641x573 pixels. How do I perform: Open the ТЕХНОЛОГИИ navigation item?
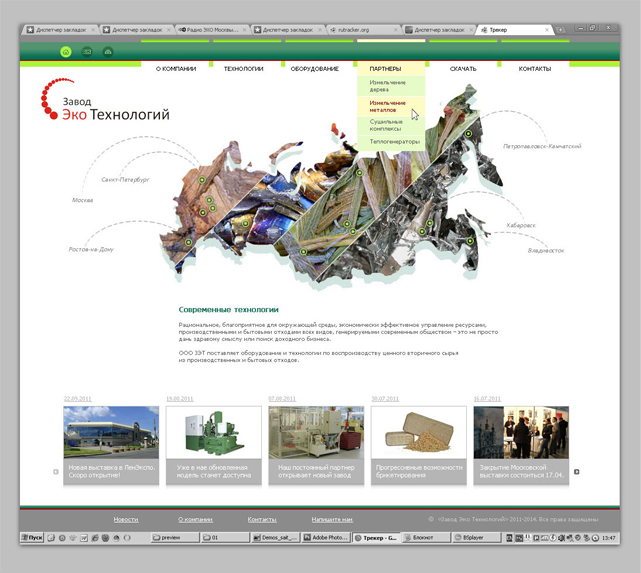point(243,69)
